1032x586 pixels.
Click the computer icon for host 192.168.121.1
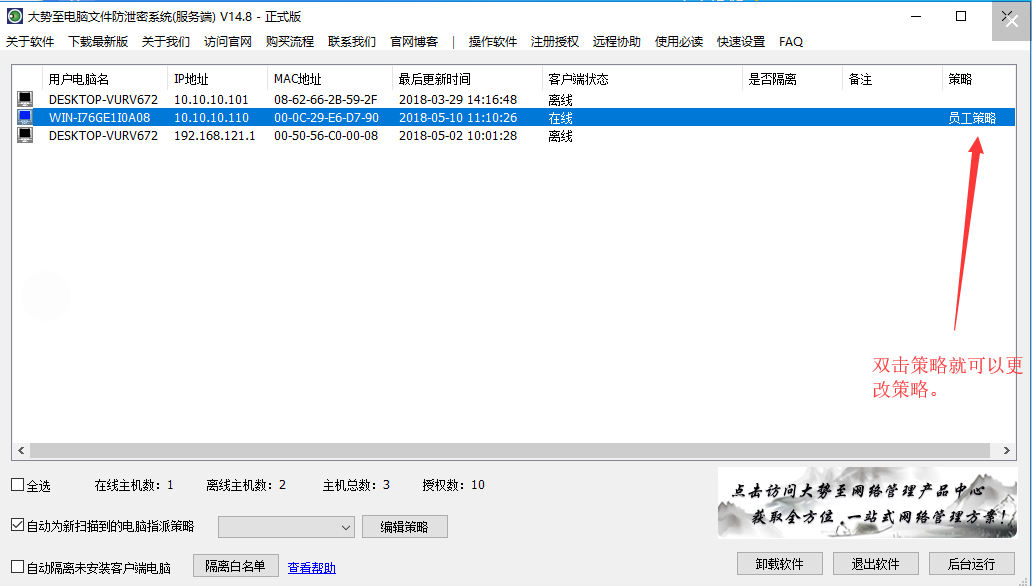pyautogui.click(x=25, y=135)
